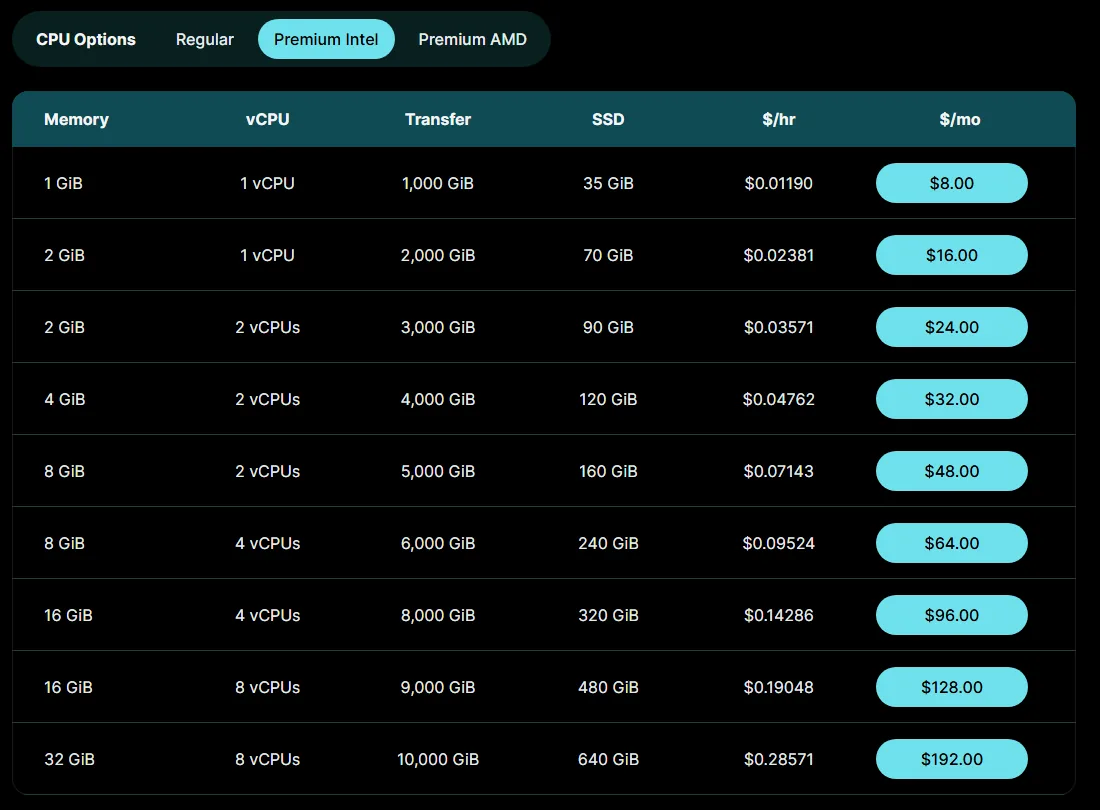Screen dimensions: 1100x810
Task: Click the 1,000 GiB transfer value
Action: click(x=438, y=183)
